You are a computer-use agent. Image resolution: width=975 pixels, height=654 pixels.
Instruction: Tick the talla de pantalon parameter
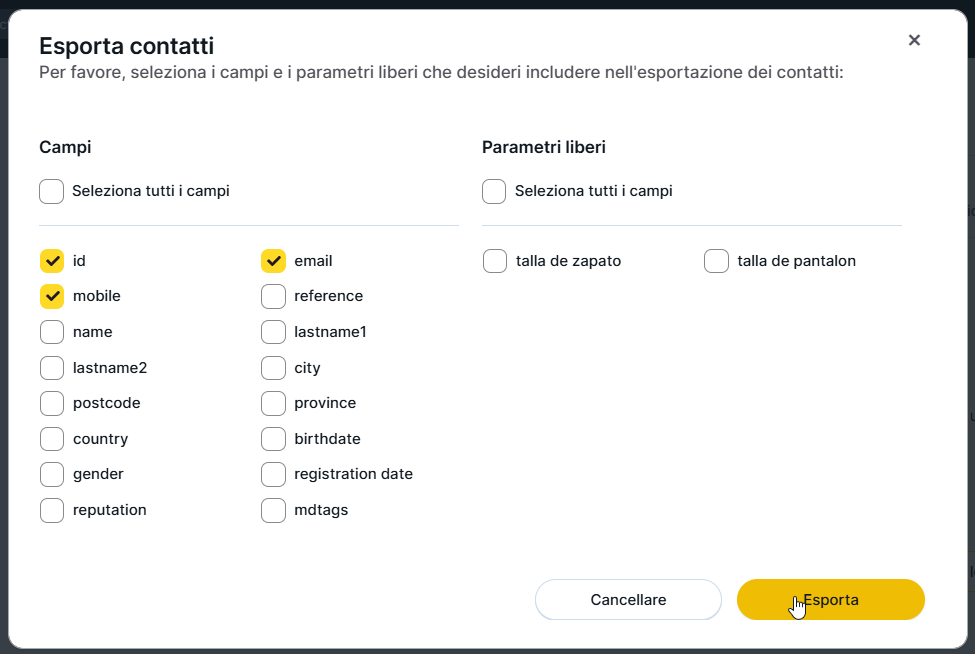(x=716, y=261)
